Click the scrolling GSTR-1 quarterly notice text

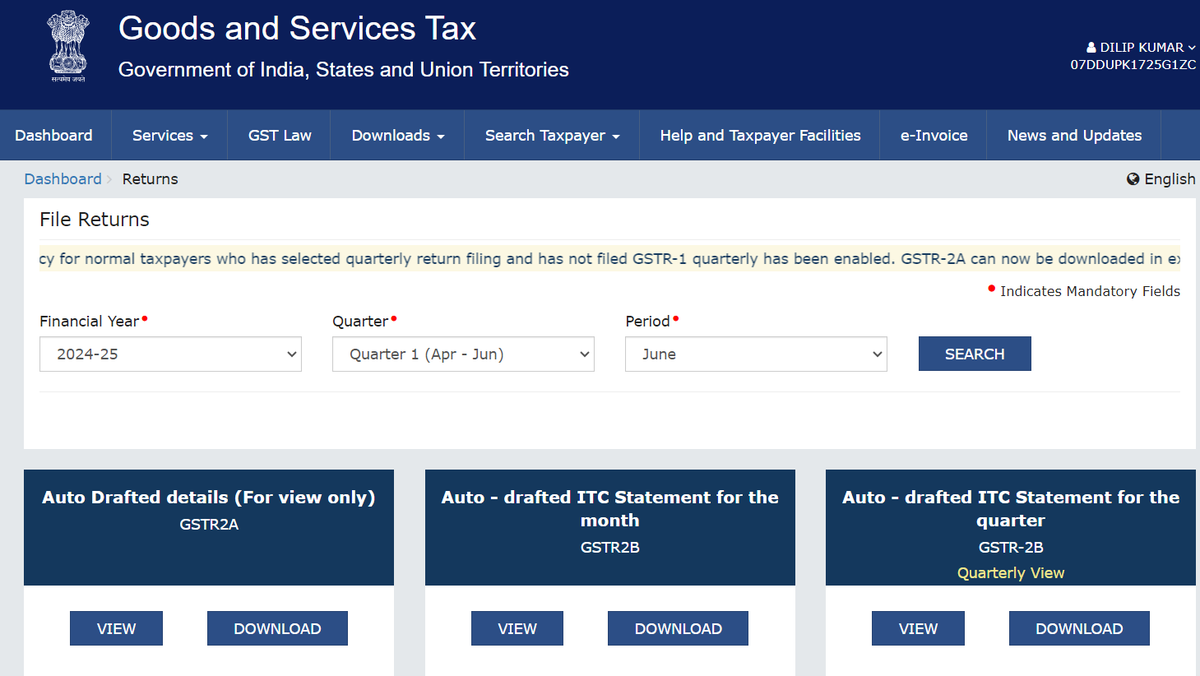[x=610, y=259]
